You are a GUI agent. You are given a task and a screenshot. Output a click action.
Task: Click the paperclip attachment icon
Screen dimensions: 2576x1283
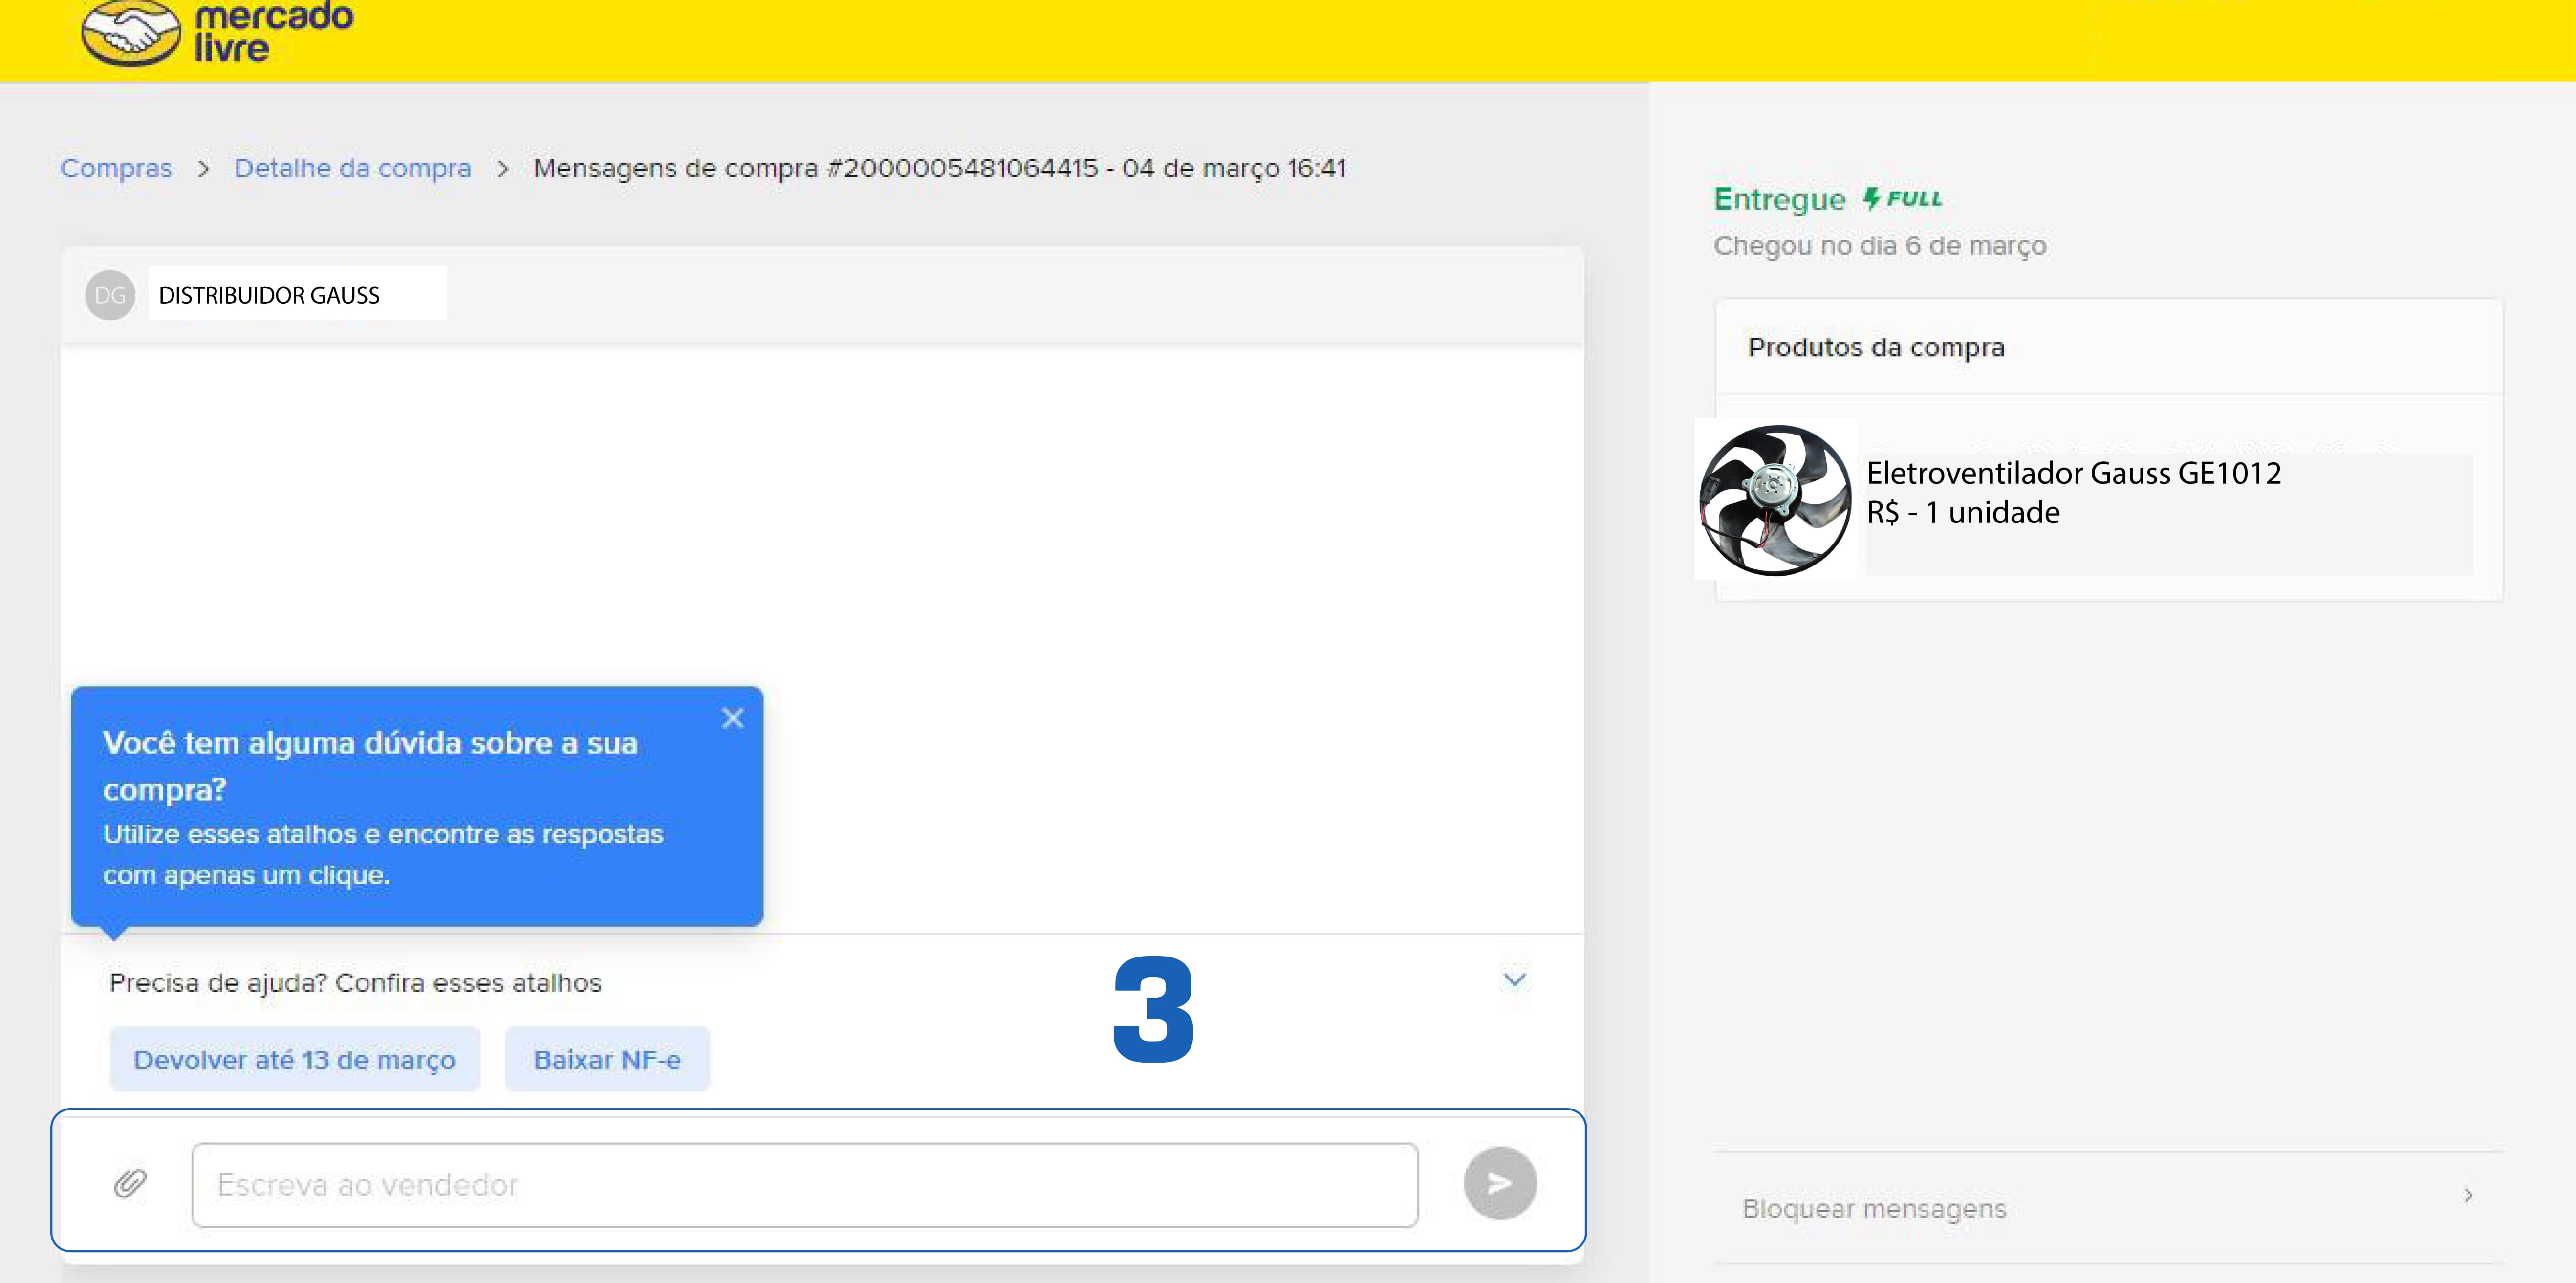(x=130, y=1183)
